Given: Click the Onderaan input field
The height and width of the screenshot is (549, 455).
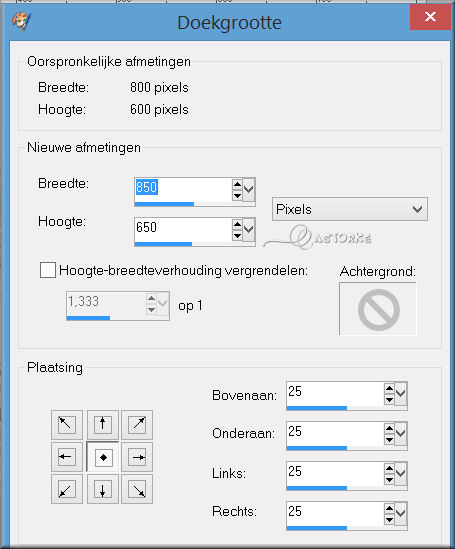Looking at the screenshot, I should tap(335, 433).
